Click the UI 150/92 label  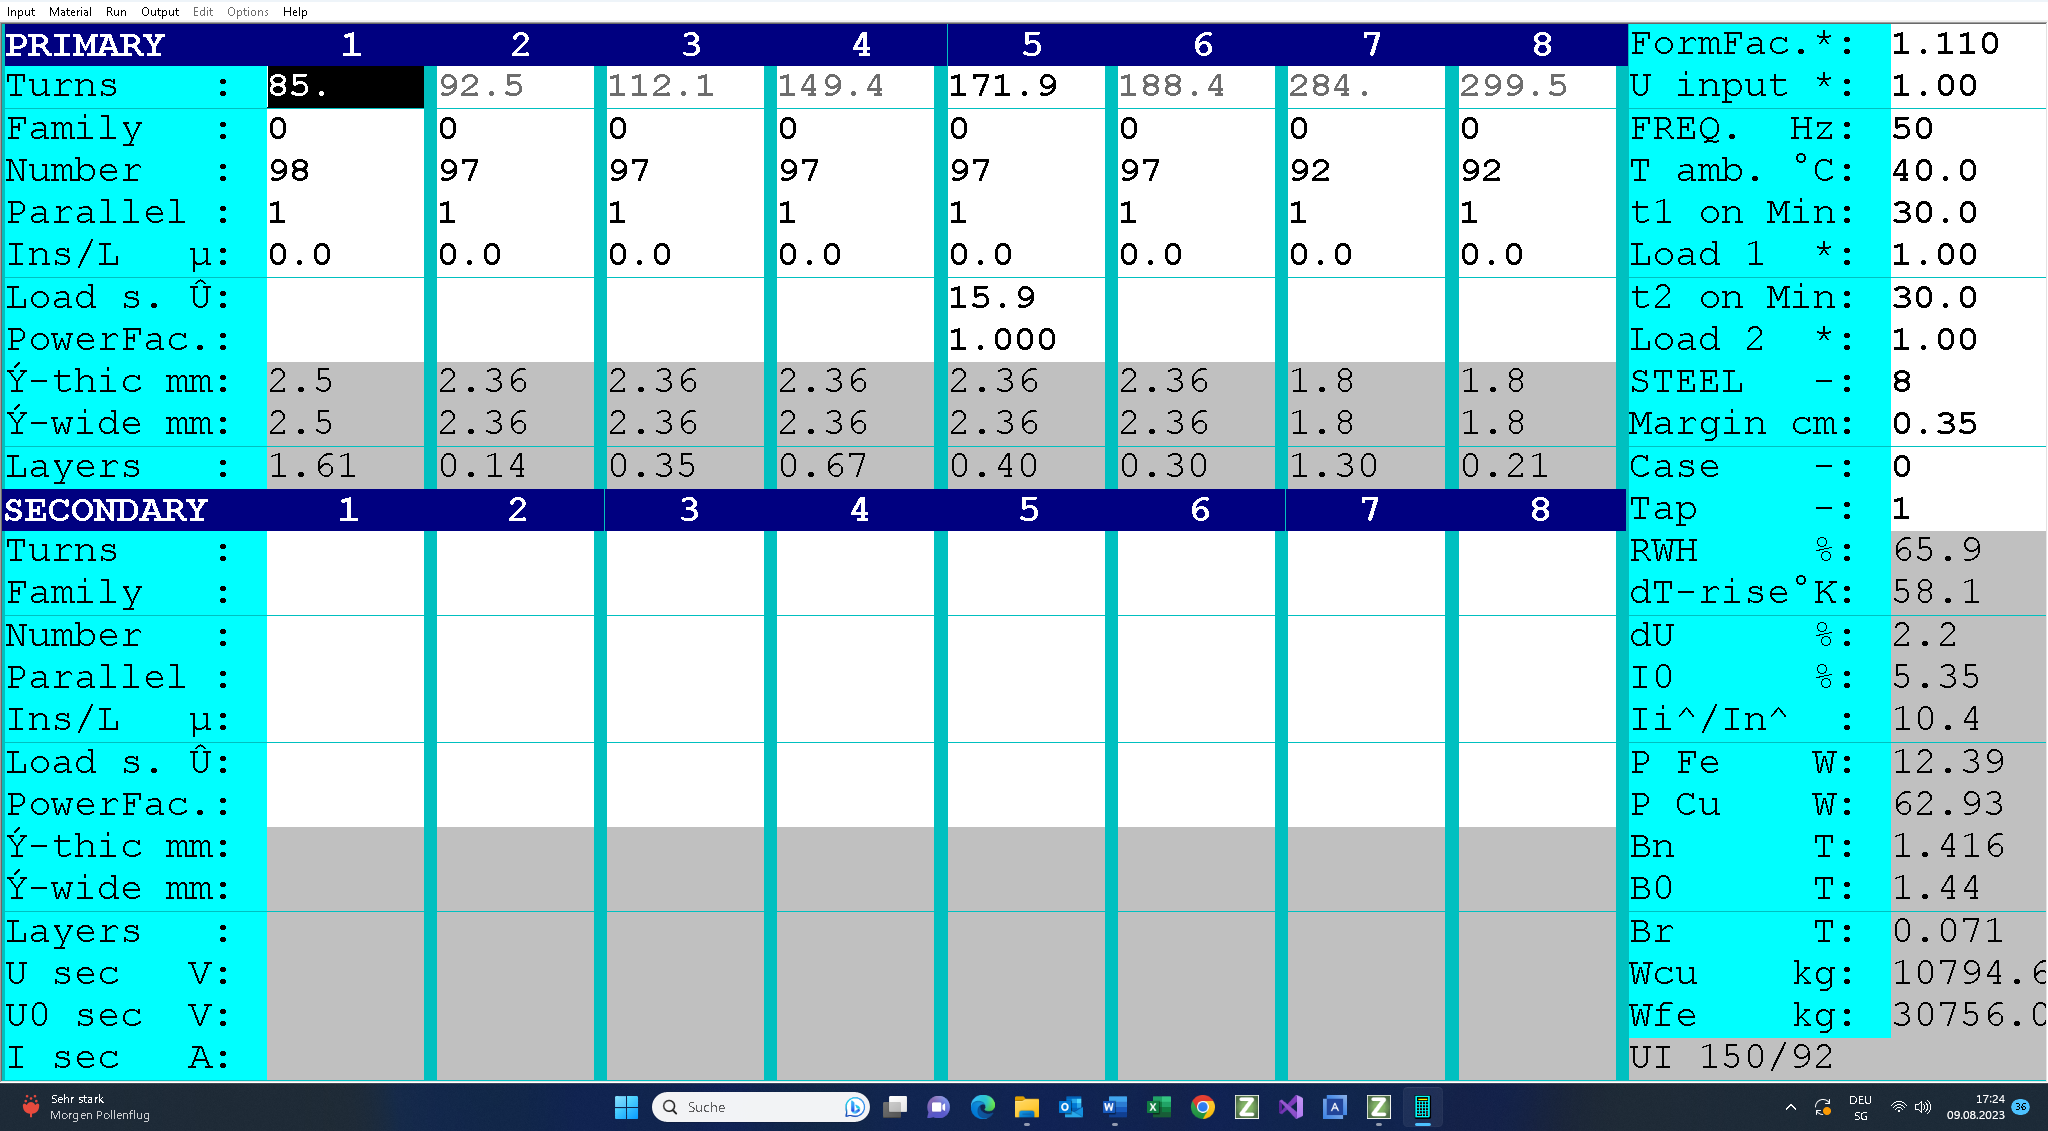click(x=1731, y=1058)
